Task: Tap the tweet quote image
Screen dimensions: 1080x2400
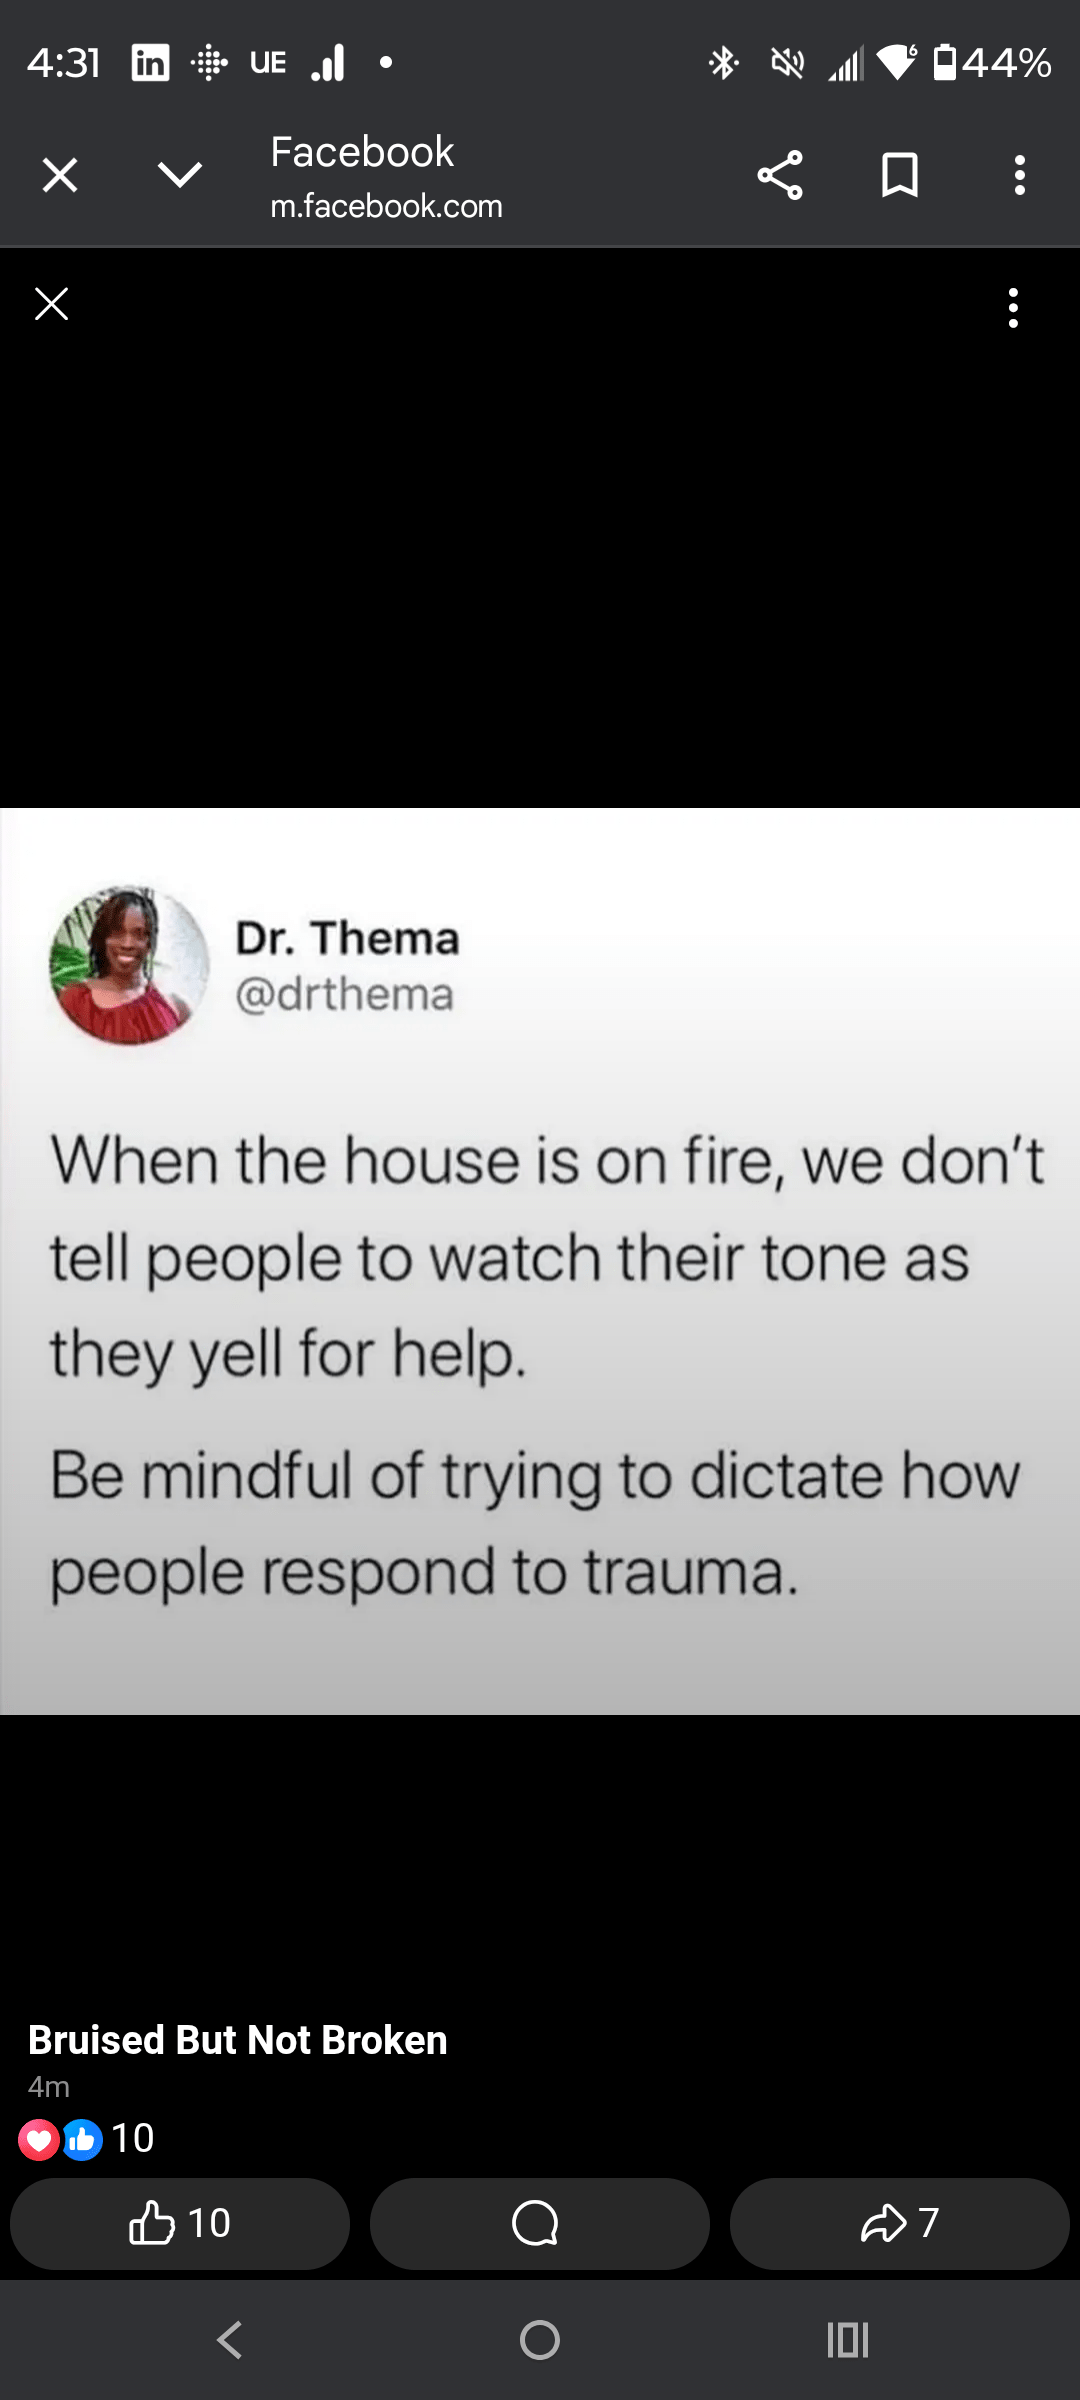Action: (x=540, y=1261)
